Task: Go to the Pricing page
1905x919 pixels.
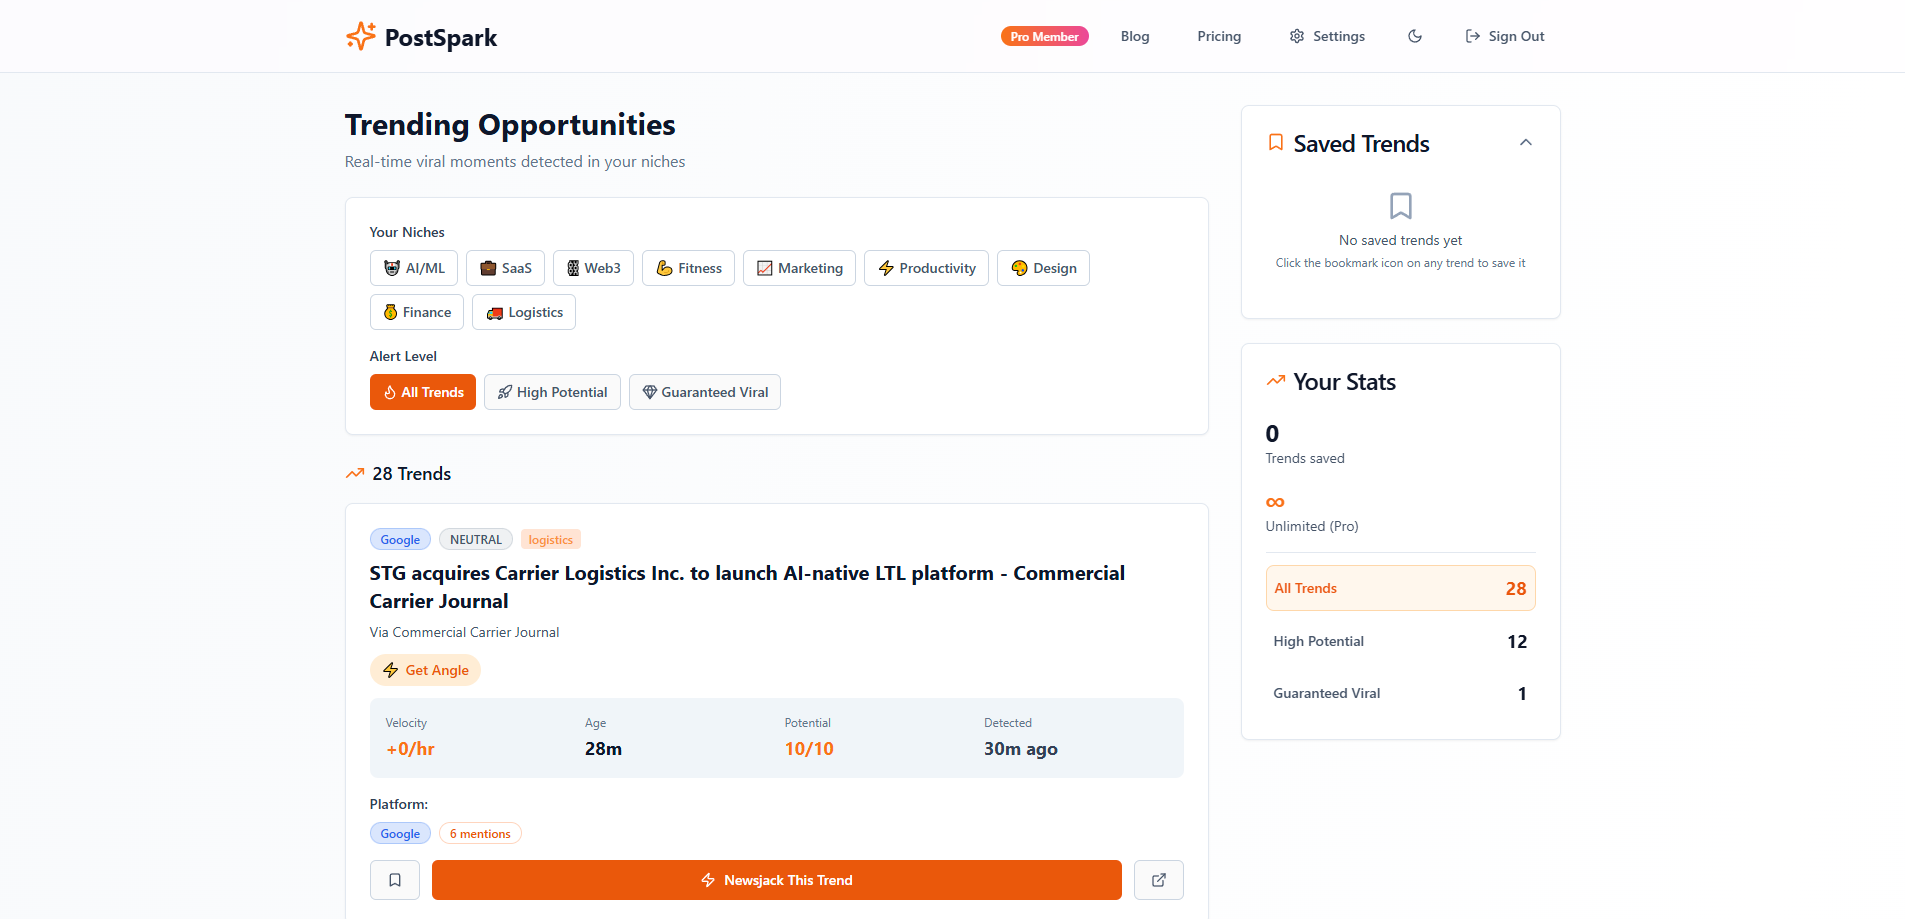Action: pos(1219,36)
